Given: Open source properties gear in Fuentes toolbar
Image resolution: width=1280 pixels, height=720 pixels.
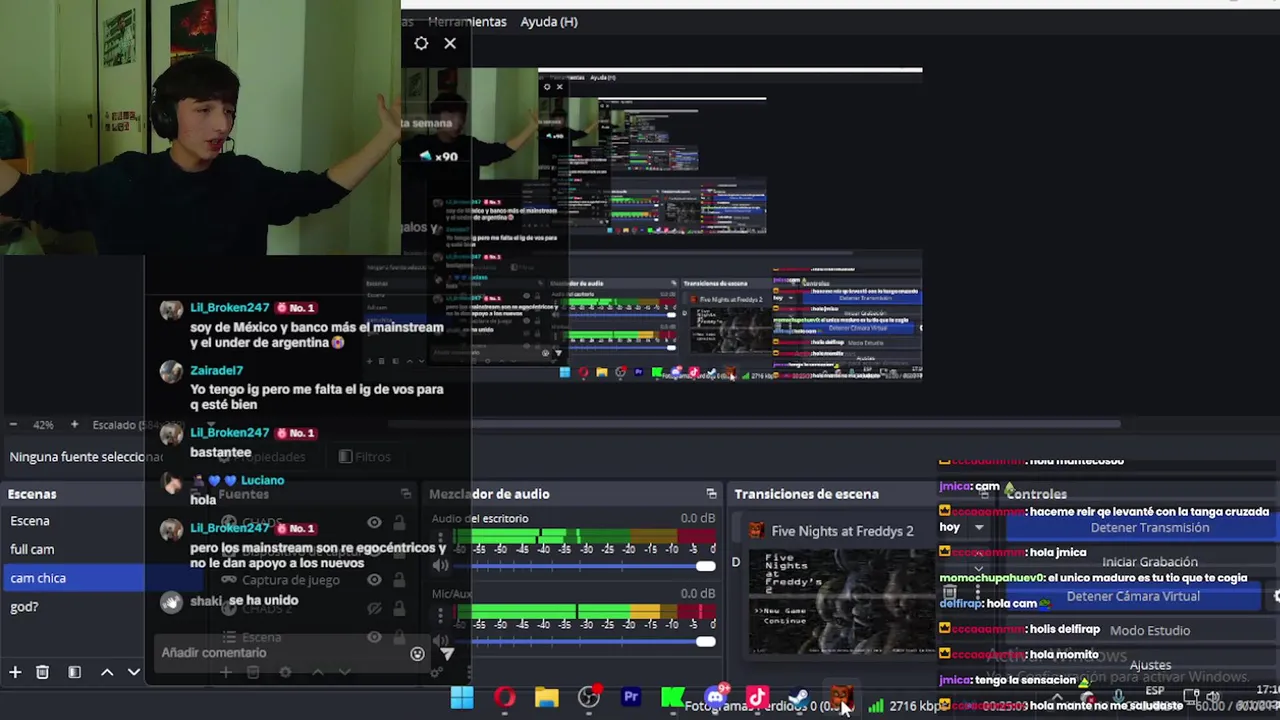Looking at the screenshot, I should pyautogui.click(x=285, y=673).
